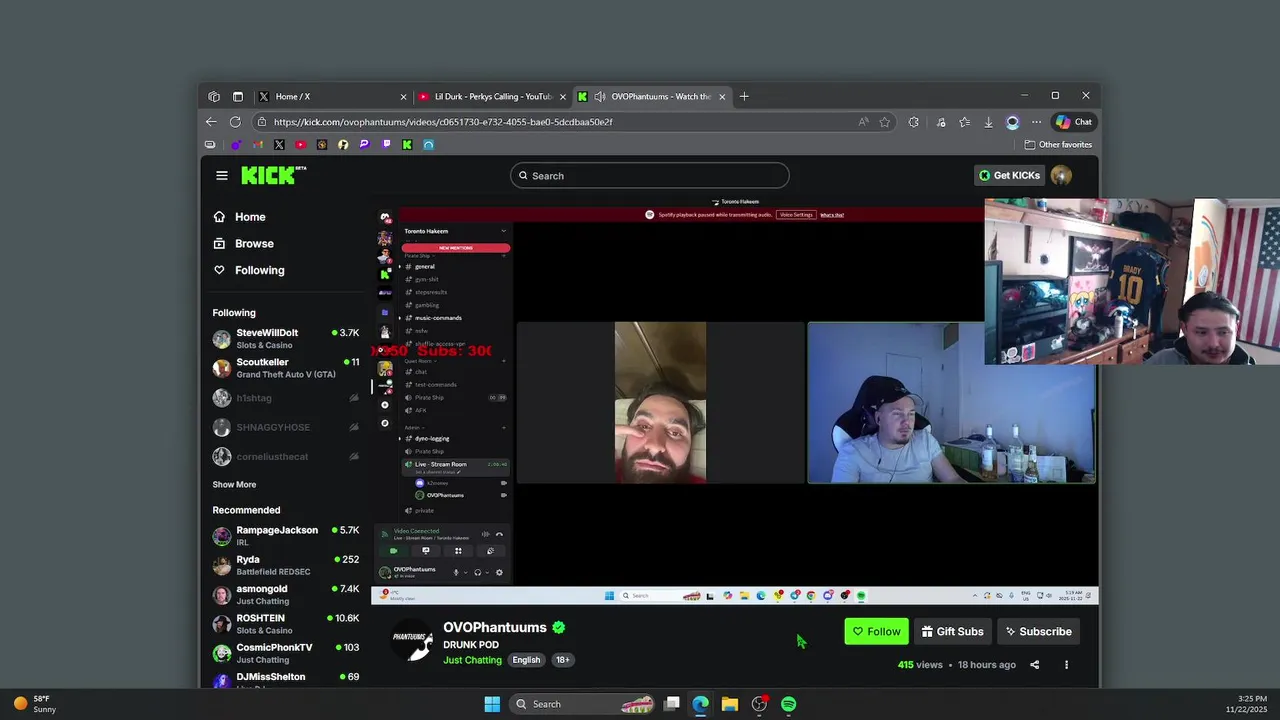Image resolution: width=1280 pixels, height=720 pixels.
Task: Click the 18+ tag
Action: point(563,660)
